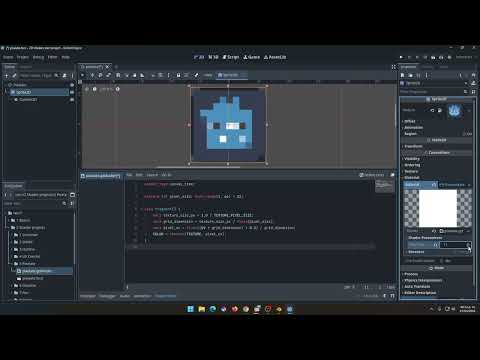Revert the Material property icon
Image resolution: width=480 pixels, height=360 pixels.
[x=434, y=184]
